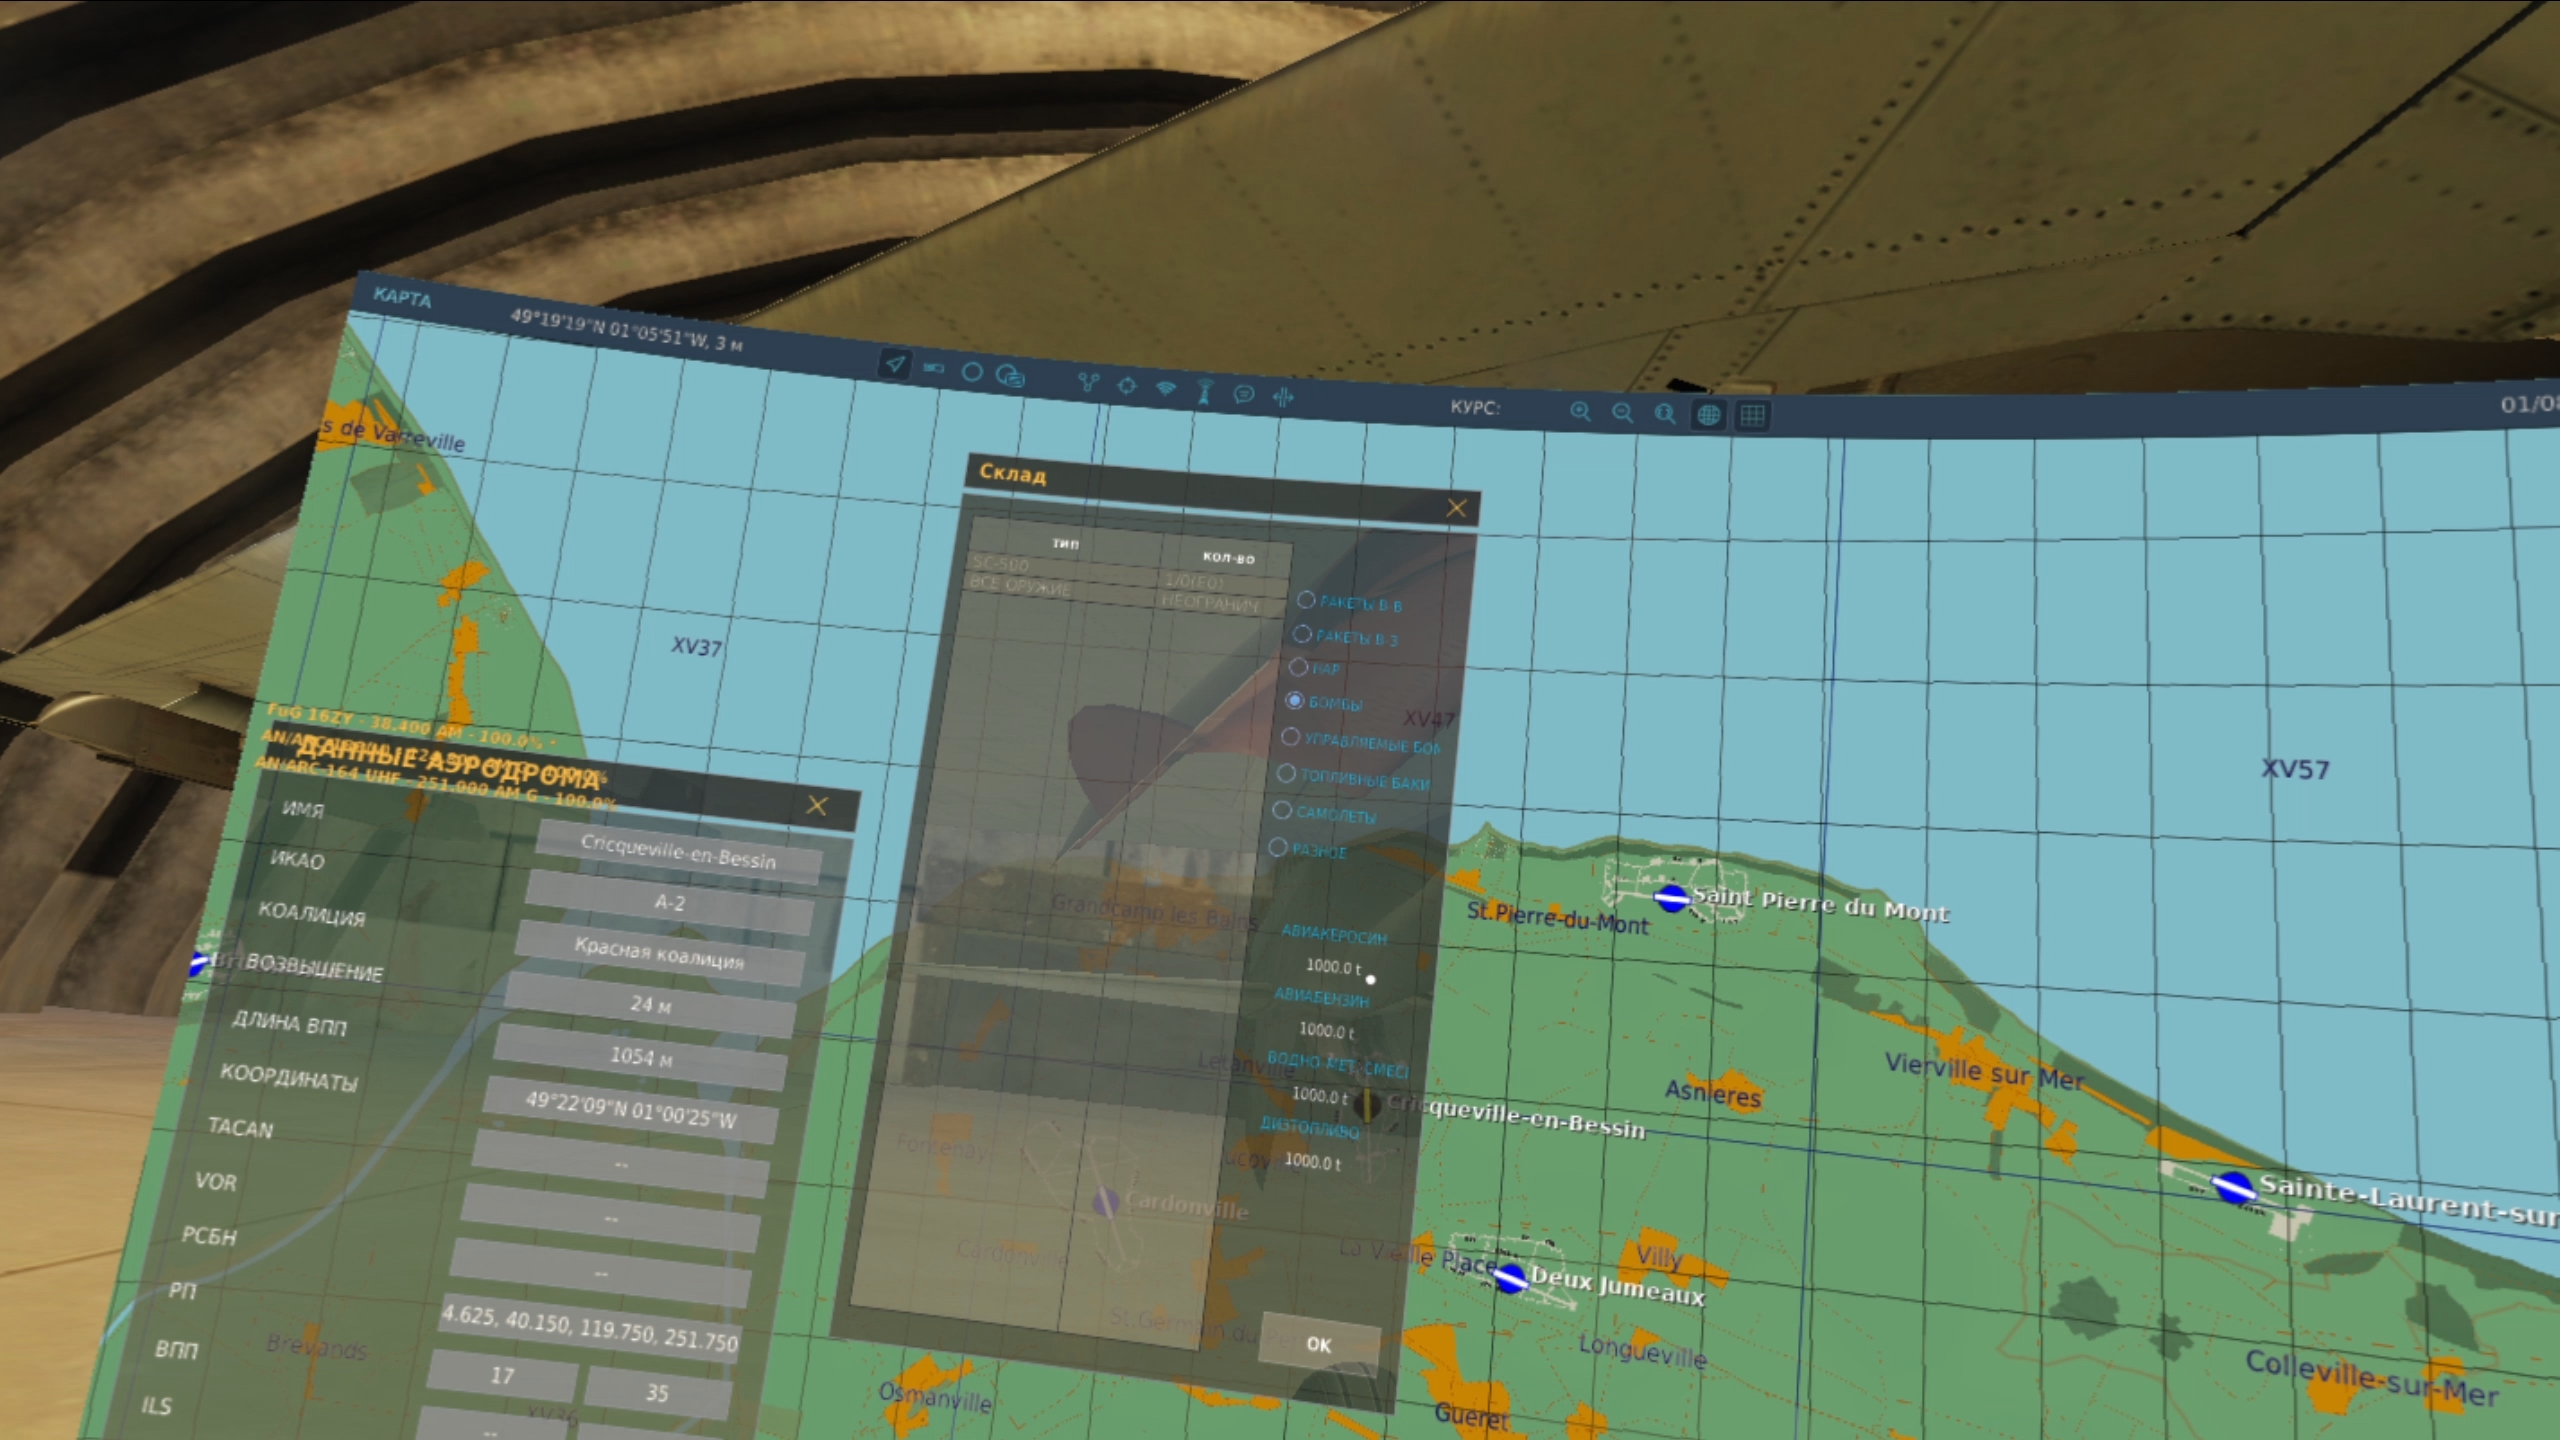2560x1440 pixels.
Task: Click the КОАЛИЦИЯ field Красная коалиция
Action: pyautogui.click(x=659, y=953)
